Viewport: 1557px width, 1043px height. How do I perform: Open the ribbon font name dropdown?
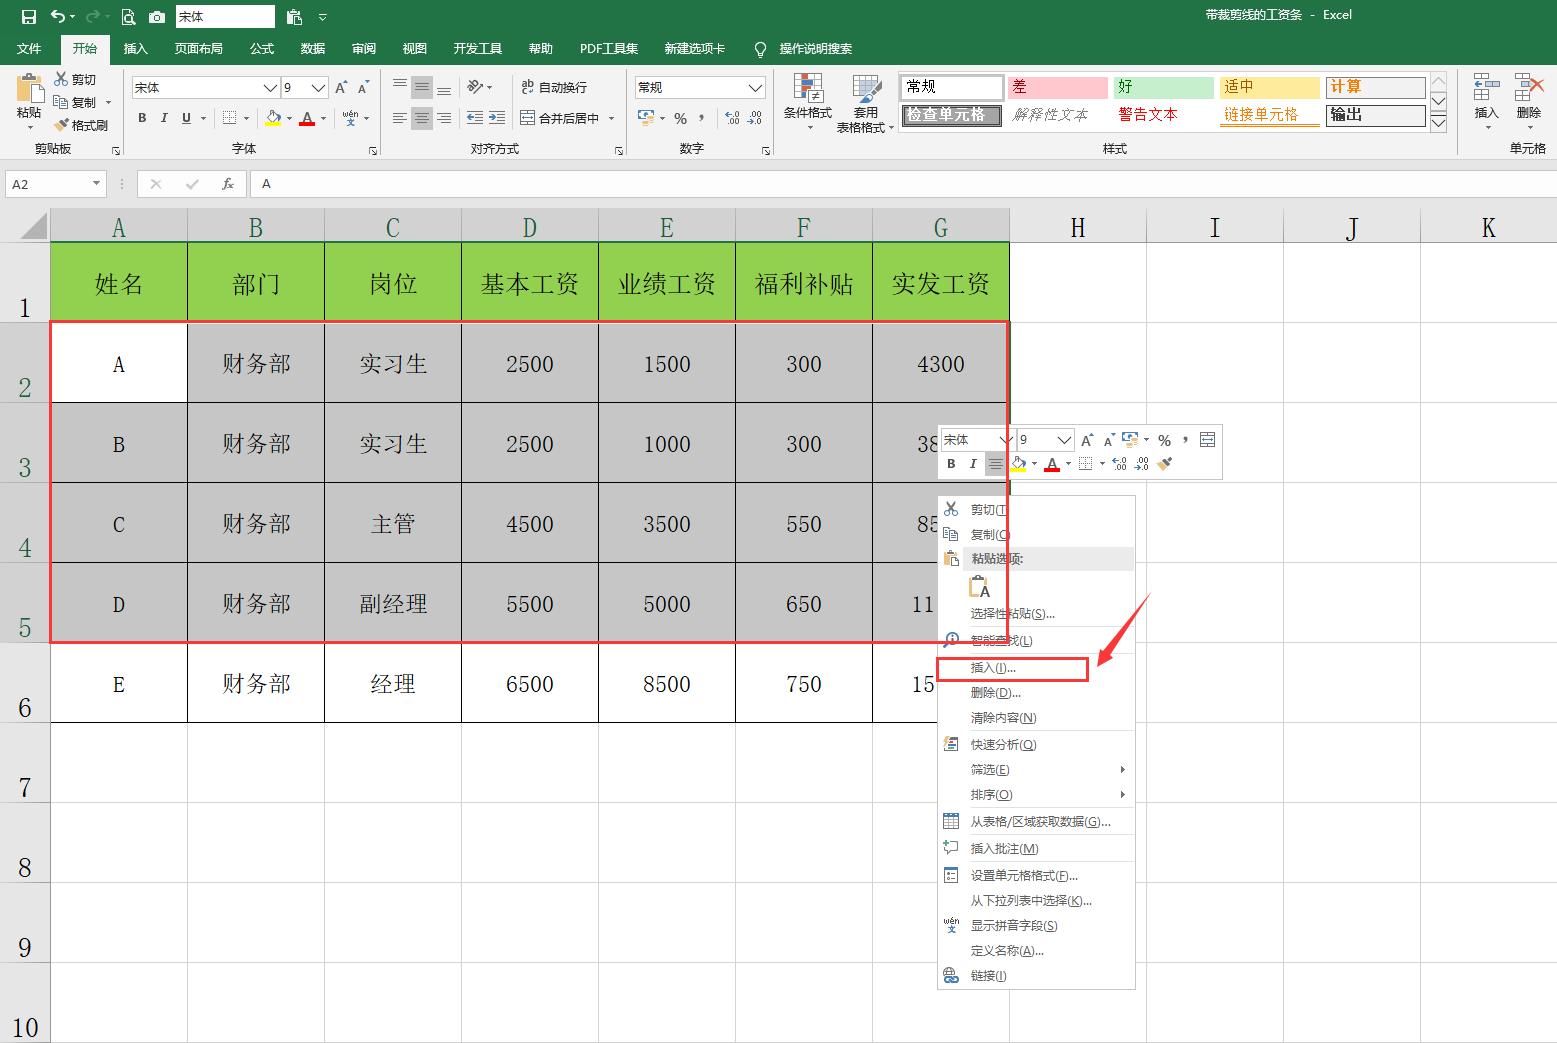(x=269, y=88)
